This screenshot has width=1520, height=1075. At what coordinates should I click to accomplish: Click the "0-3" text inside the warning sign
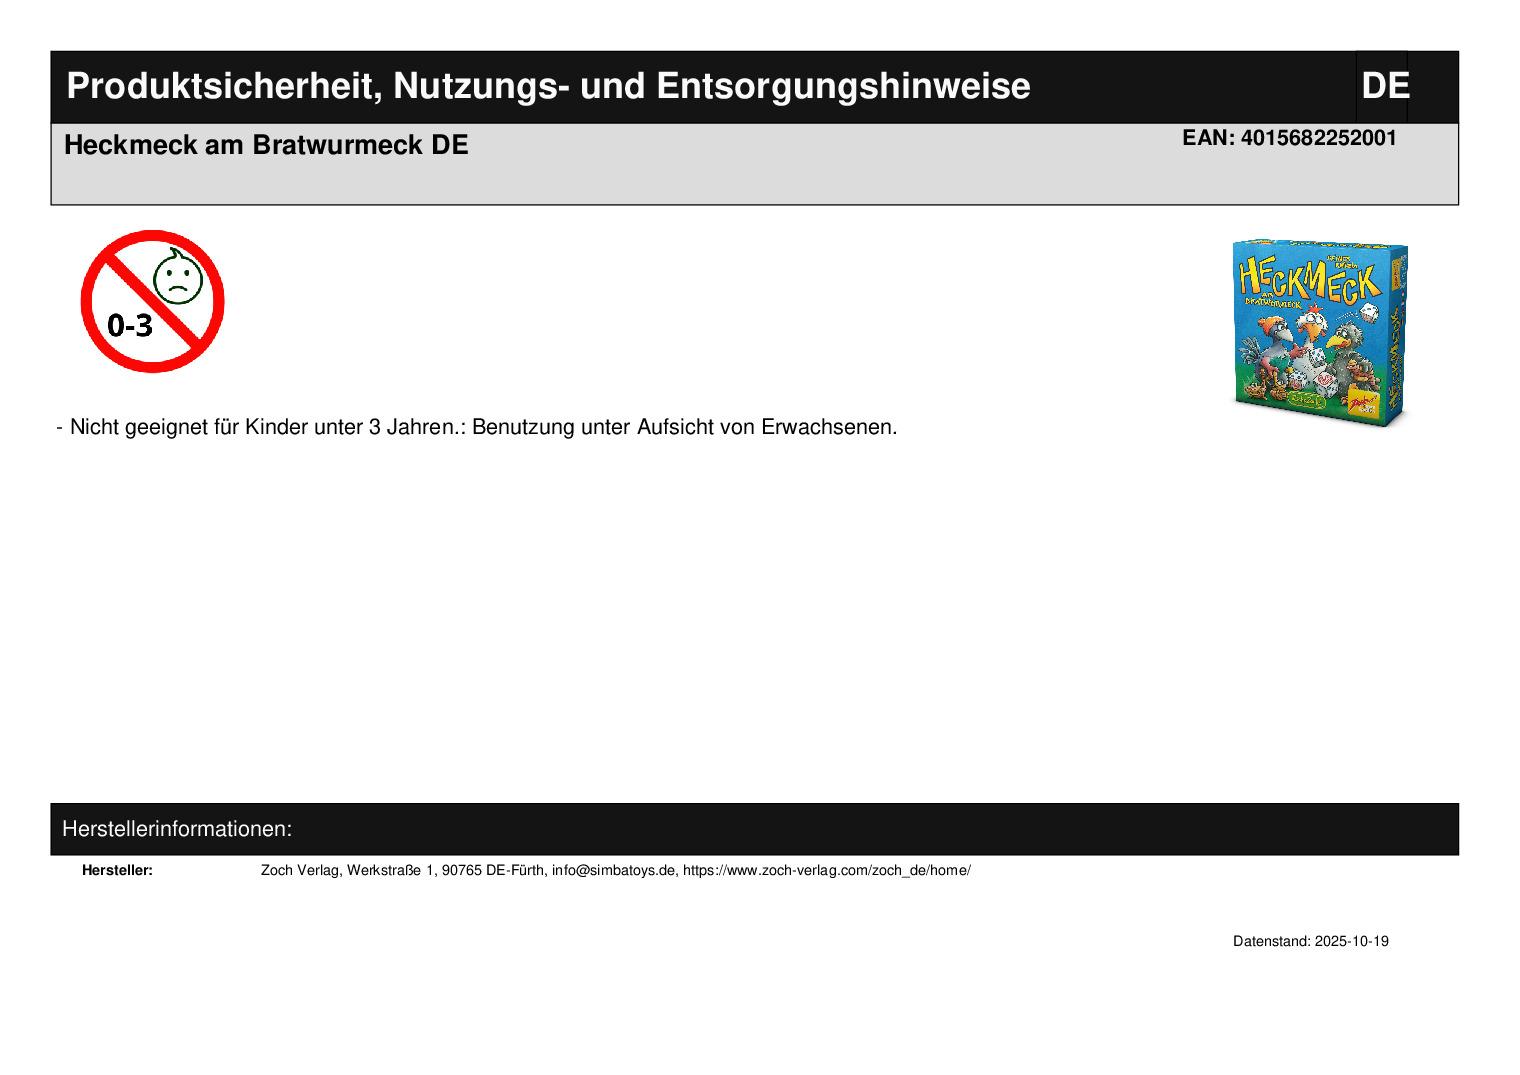[130, 325]
